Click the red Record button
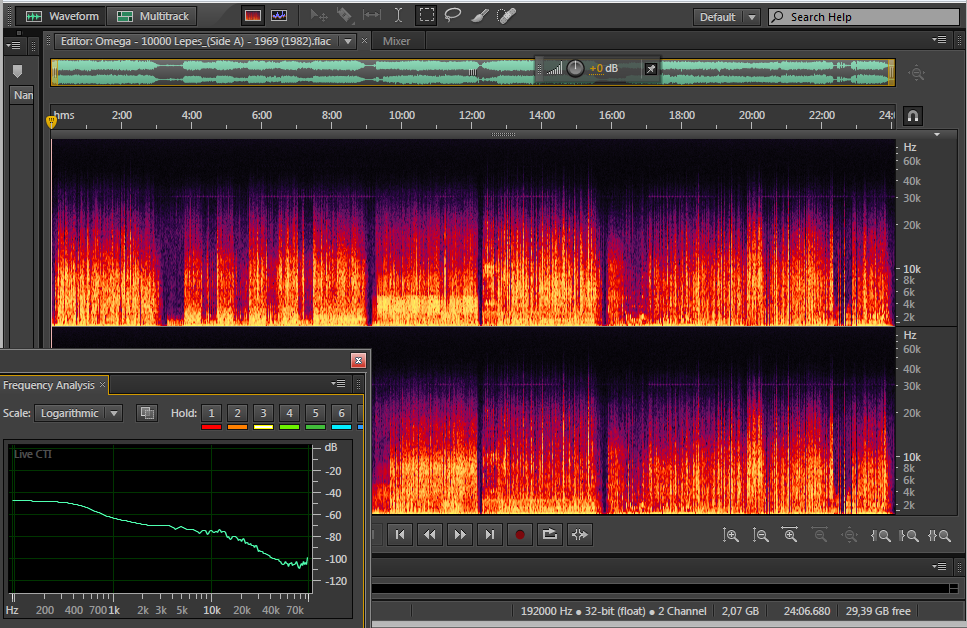Viewport: 967px width, 628px height. (520, 535)
